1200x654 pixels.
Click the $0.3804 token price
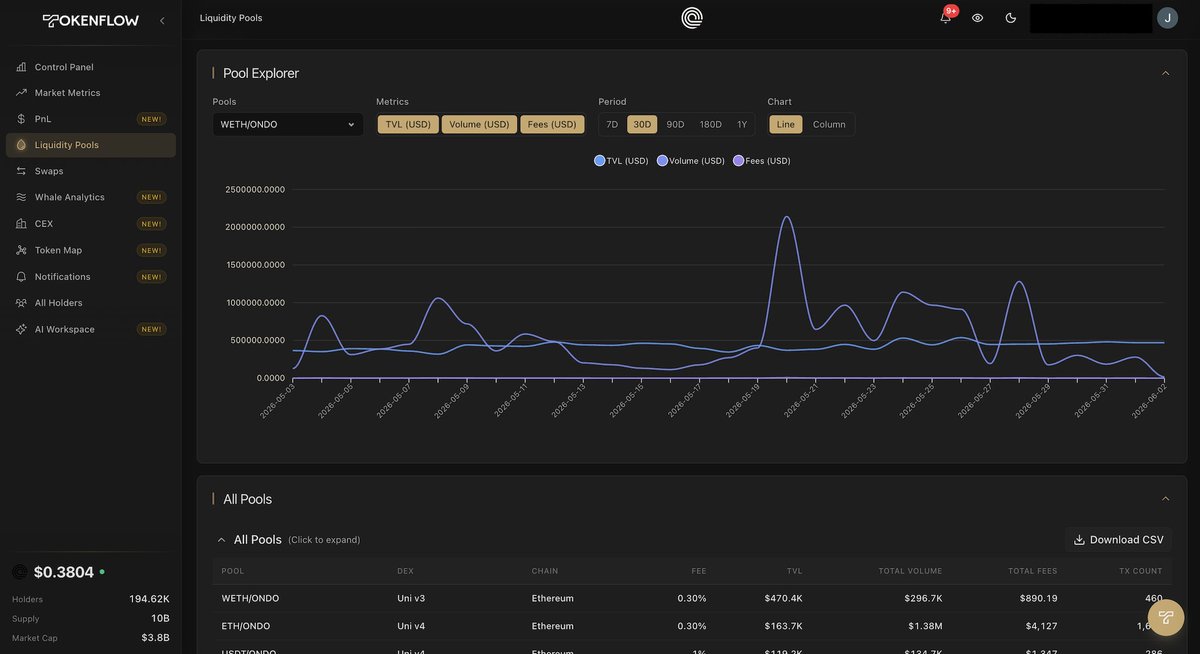click(x=64, y=572)
